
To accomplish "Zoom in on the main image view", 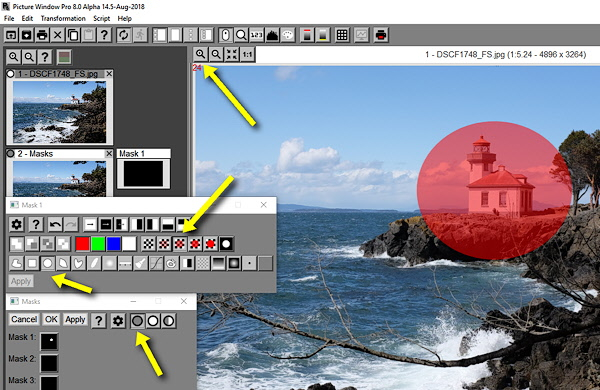I will tap(201, 54).
